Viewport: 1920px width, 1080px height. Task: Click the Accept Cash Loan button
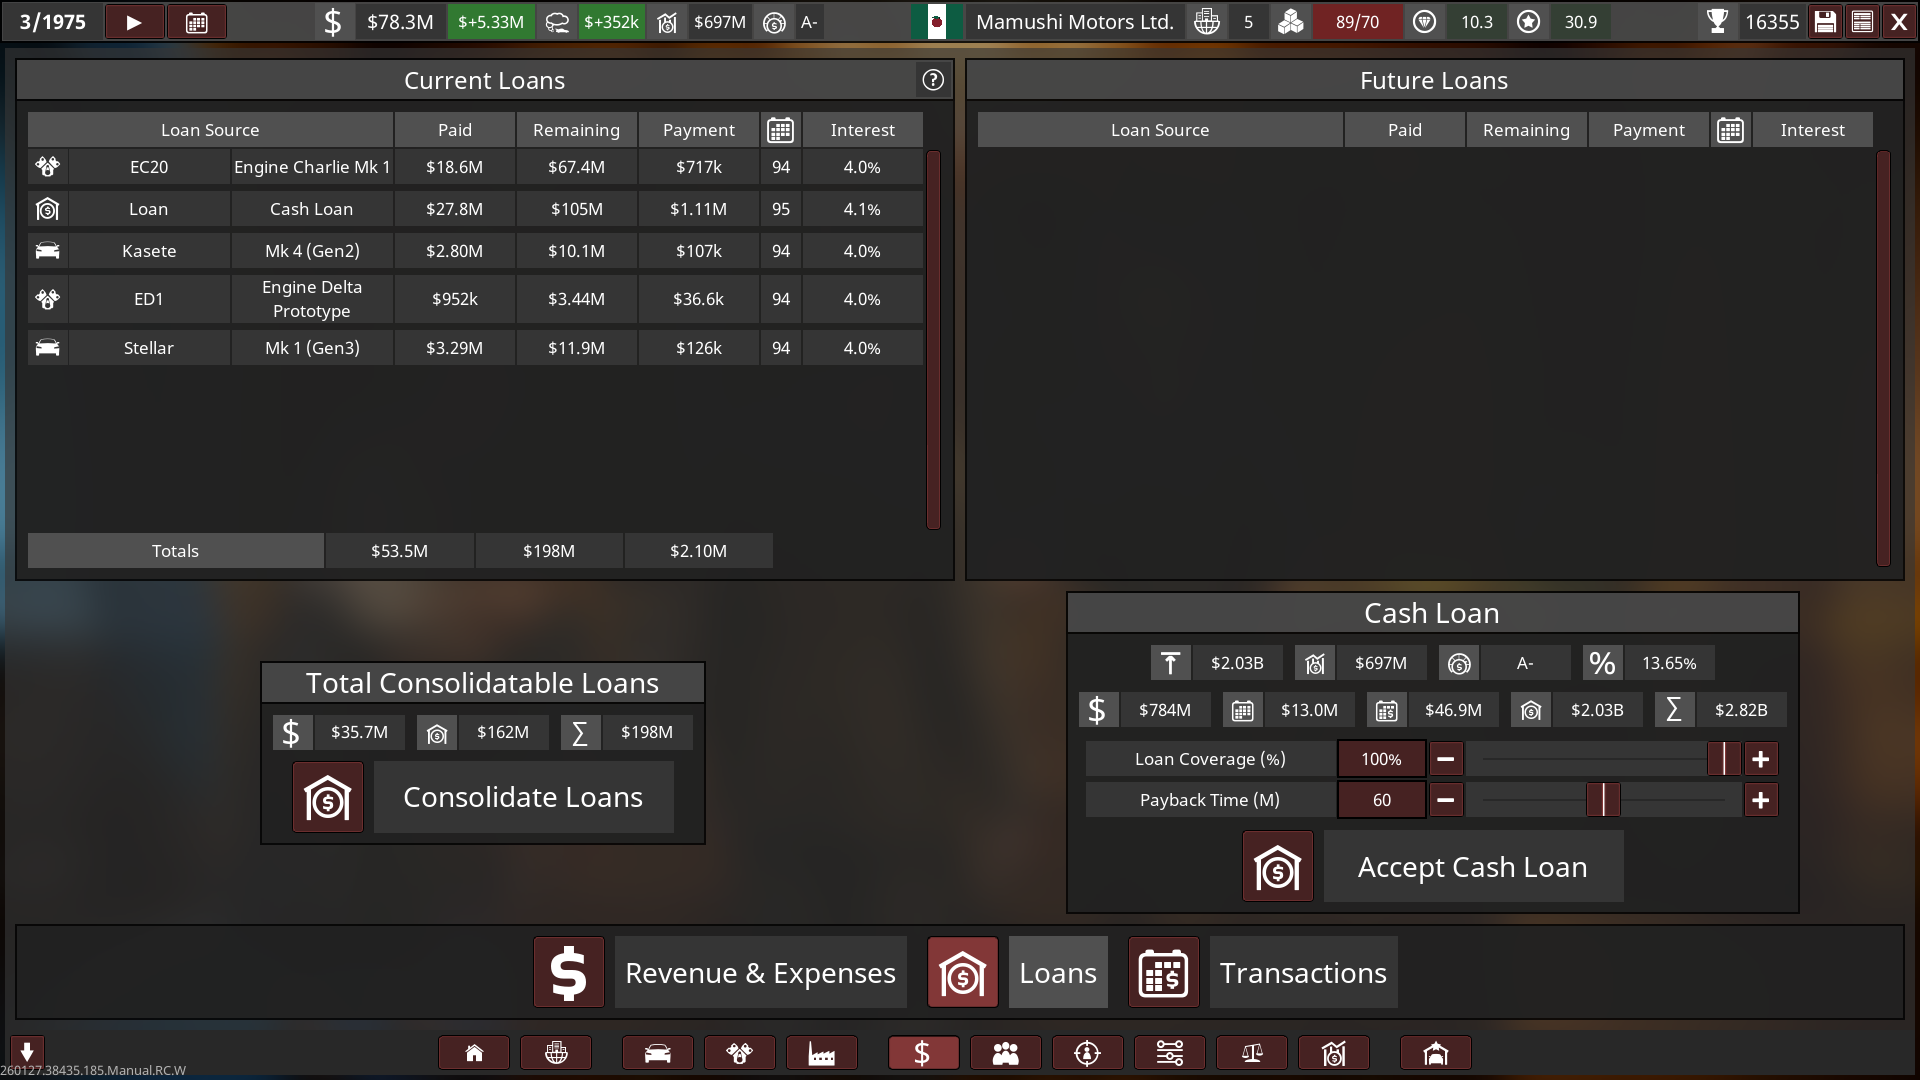coord(1473,867)
